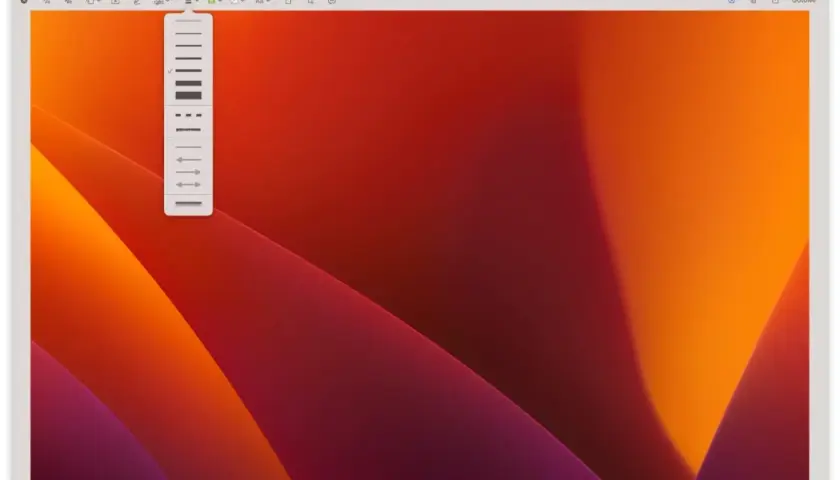The image size is (840, 480).
Task: Pick the third line weight option
Action: tap(188, 46)
